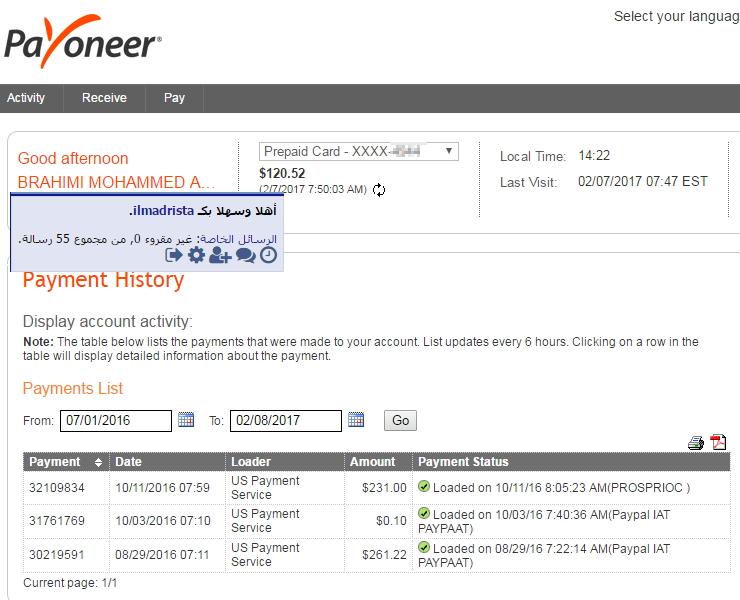The image size is (740, 600).
Task: Click the logout arrow icon in overlay
Action: [x=174, y=255]
